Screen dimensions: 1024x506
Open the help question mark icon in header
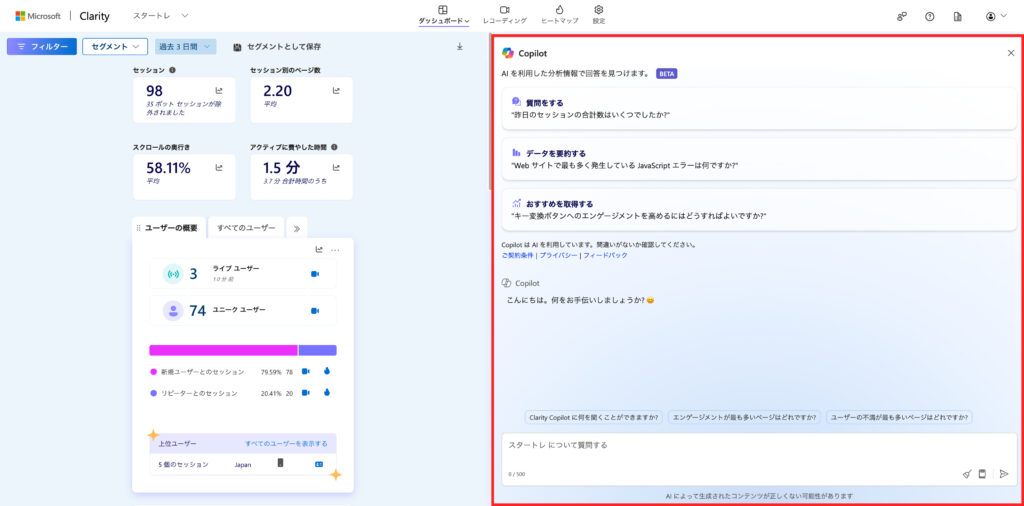pyautogui.click(x=929, y=16)
